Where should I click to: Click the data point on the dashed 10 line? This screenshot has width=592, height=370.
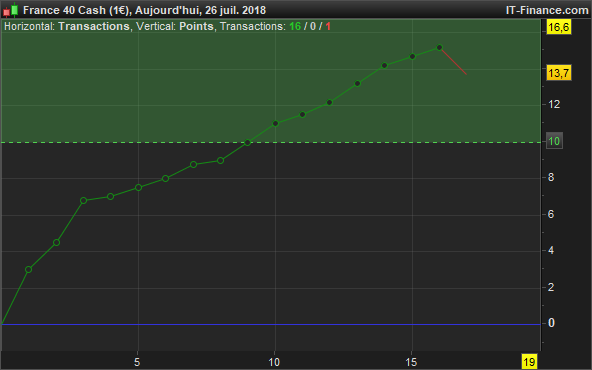[247, 143]
